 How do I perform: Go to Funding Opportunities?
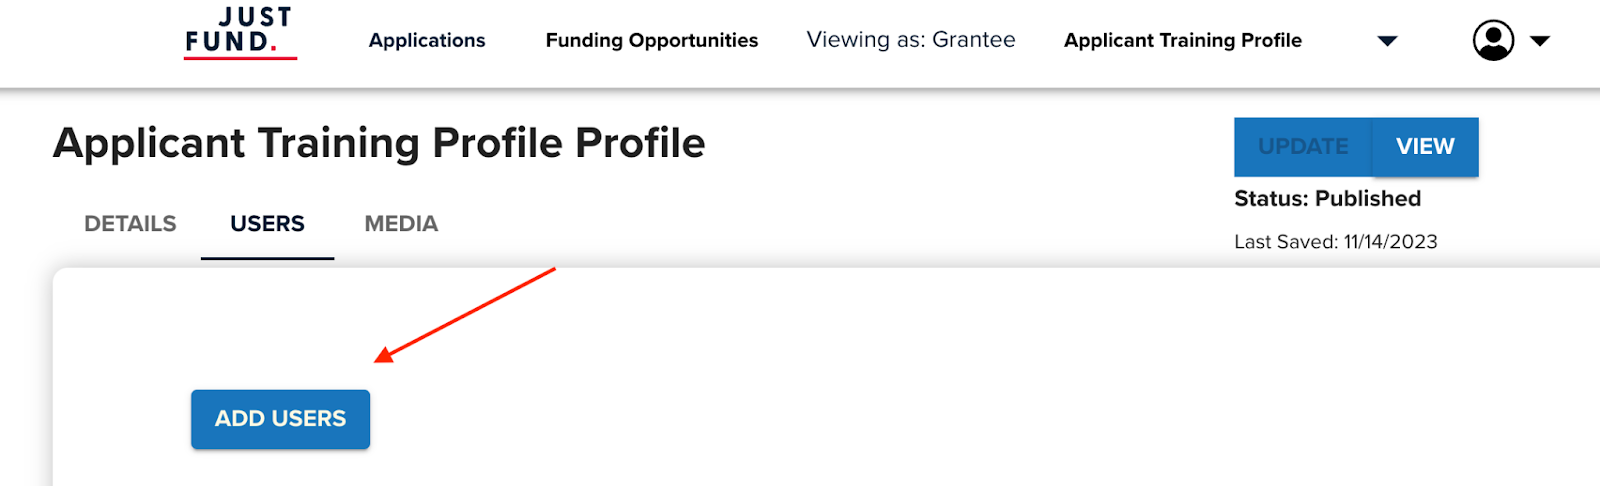pos(652,41)
